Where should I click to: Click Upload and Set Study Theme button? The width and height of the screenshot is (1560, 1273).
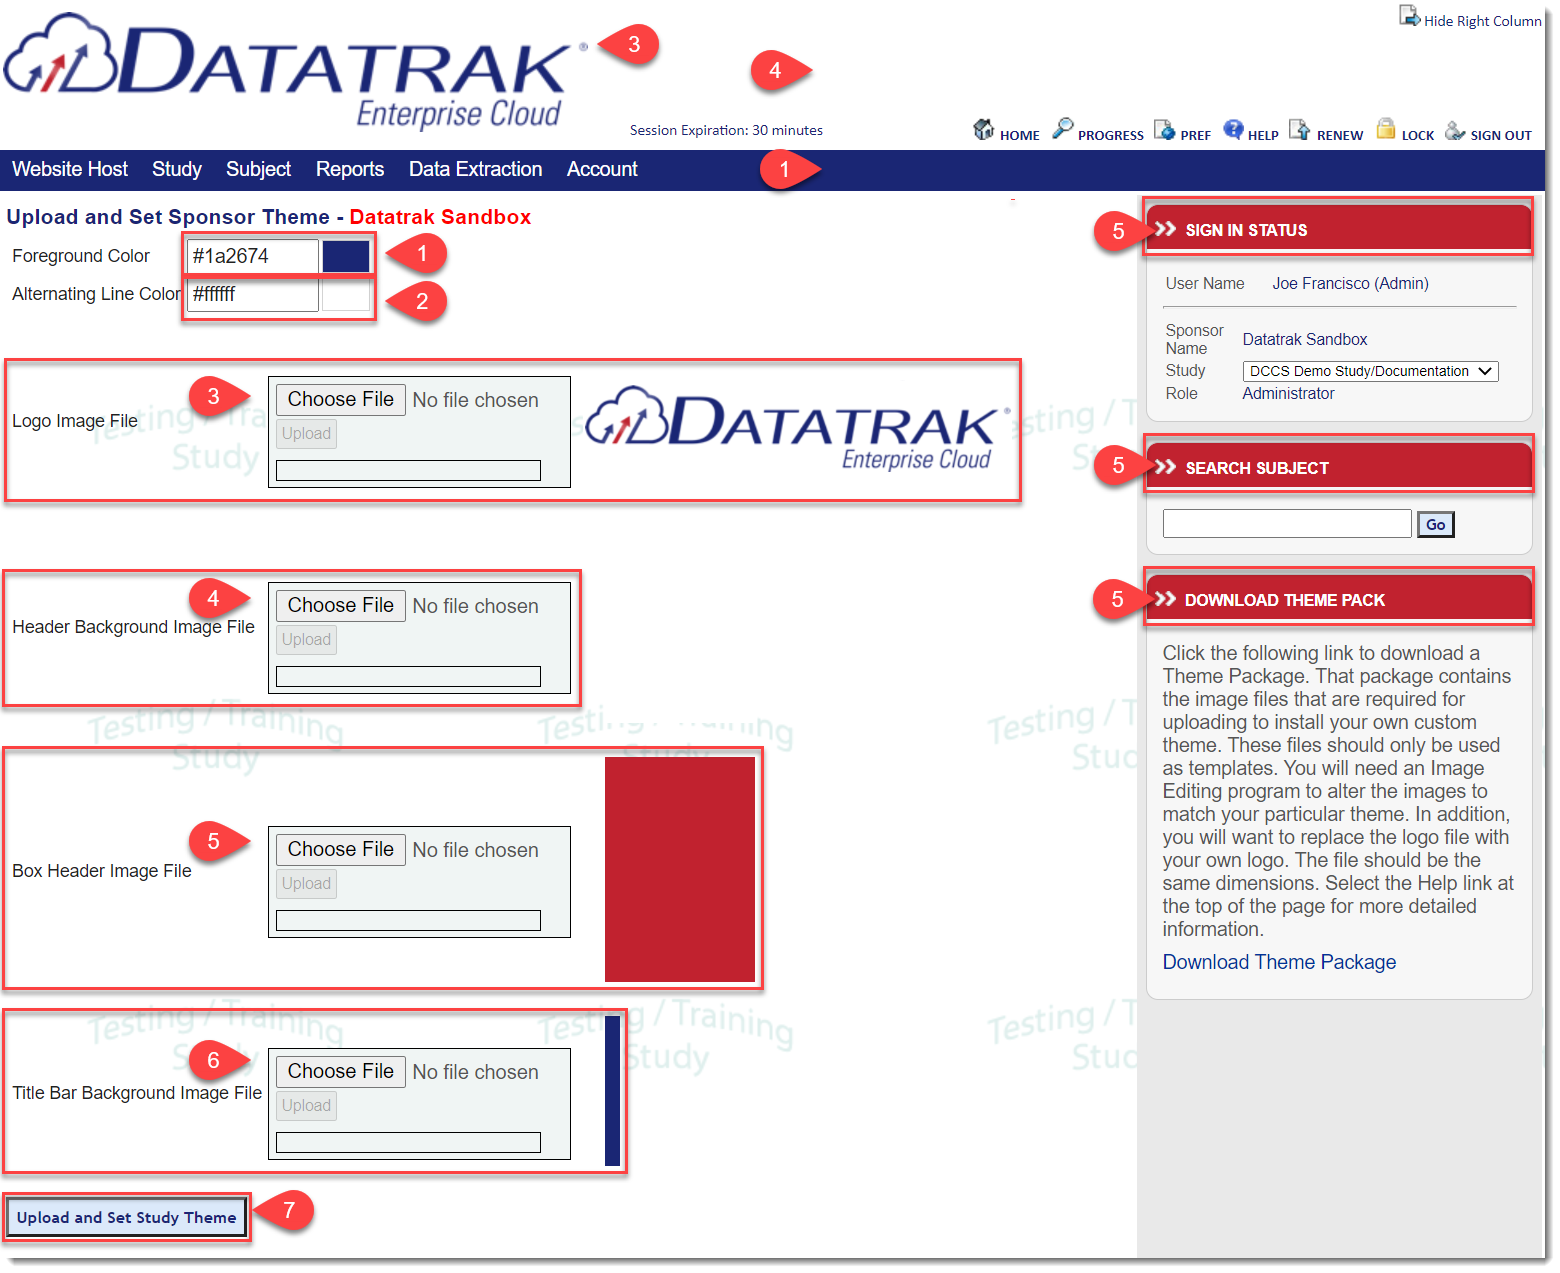tap(127, 1217)
